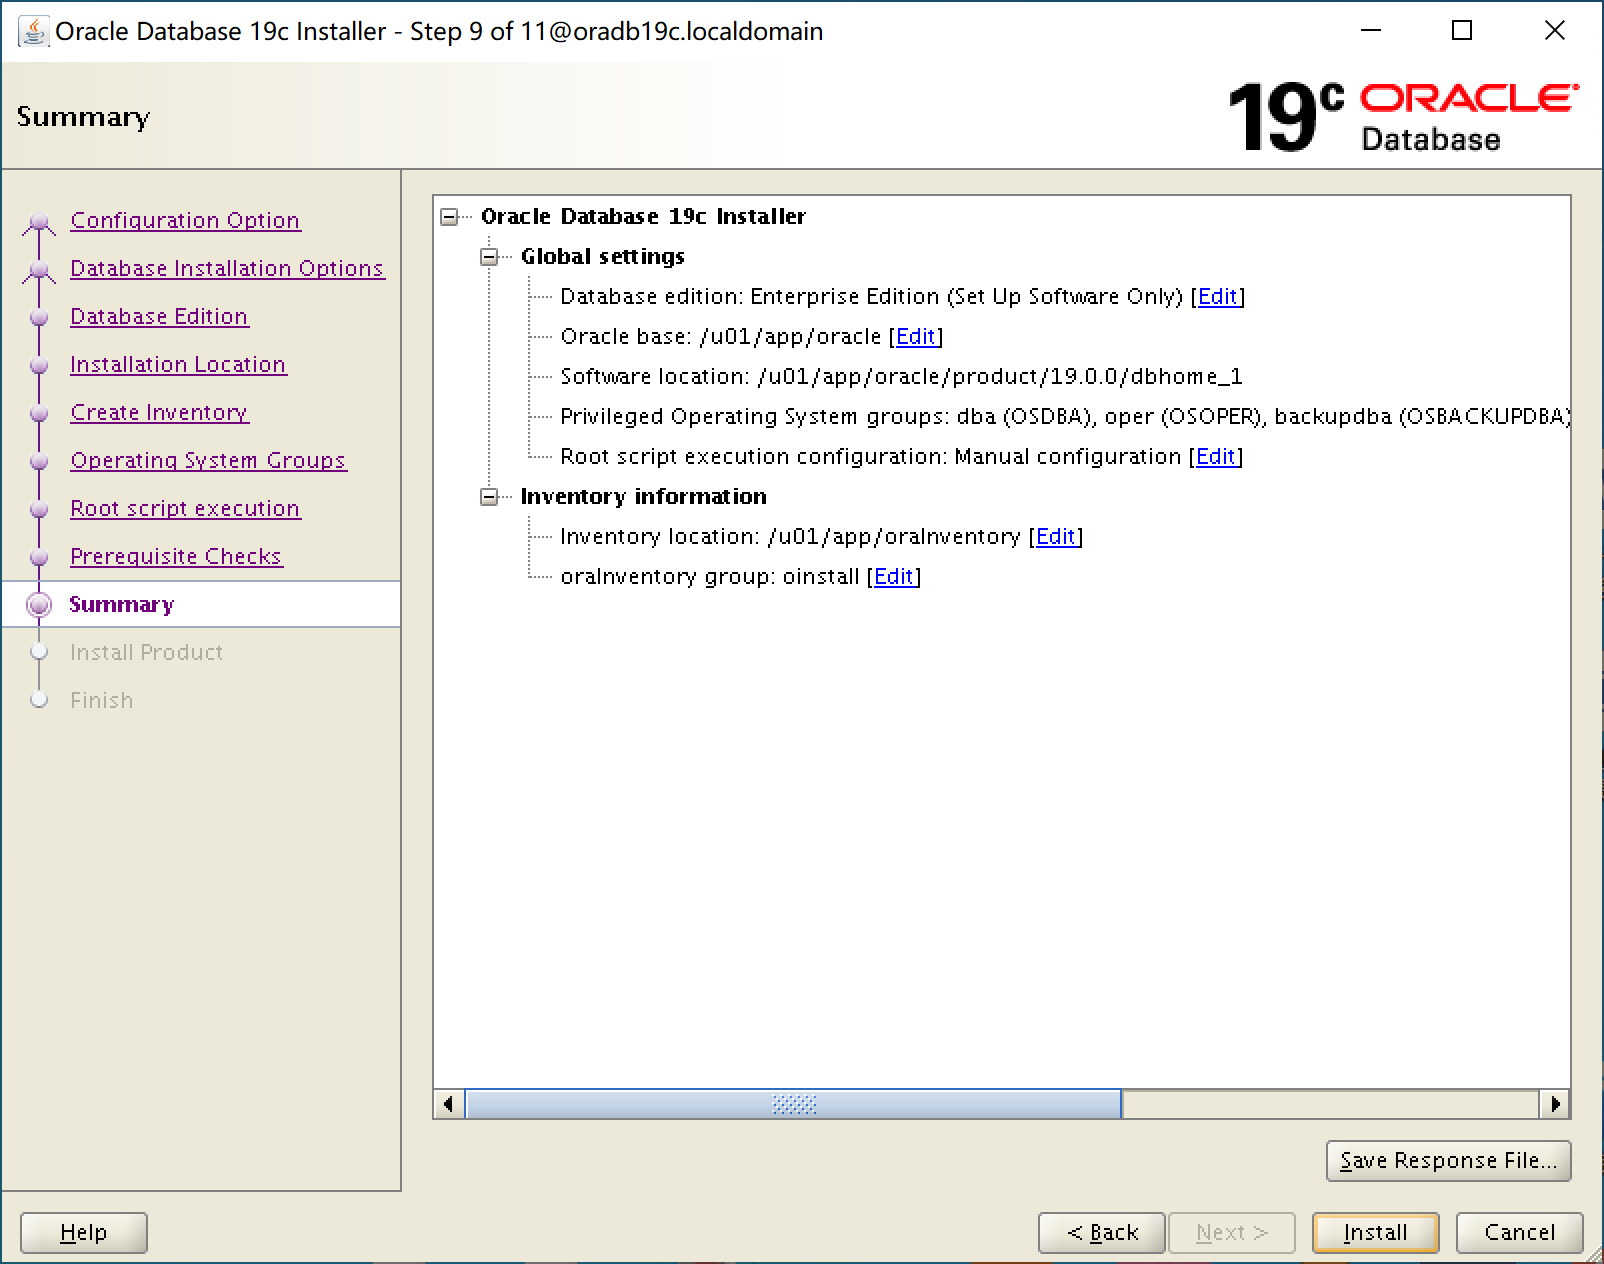Viewport: 1604px width, 1264px height.
Task: Select the Oracle Database 19c Installer root node
Action: pyautogui.click(x=643, y=217)
